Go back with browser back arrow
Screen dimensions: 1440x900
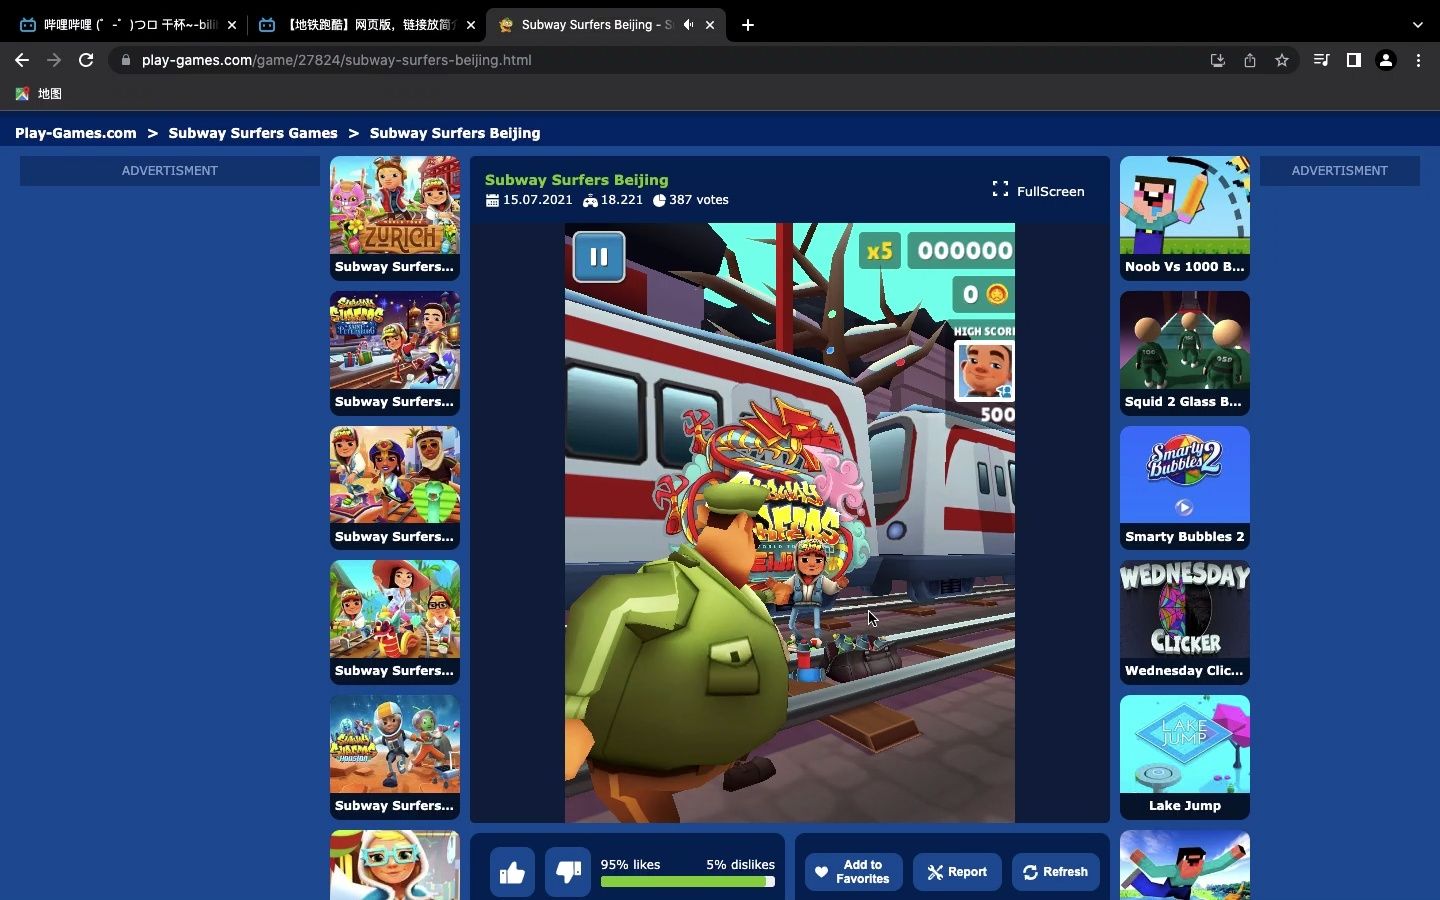pyautogui.click(x=22, y=60)
